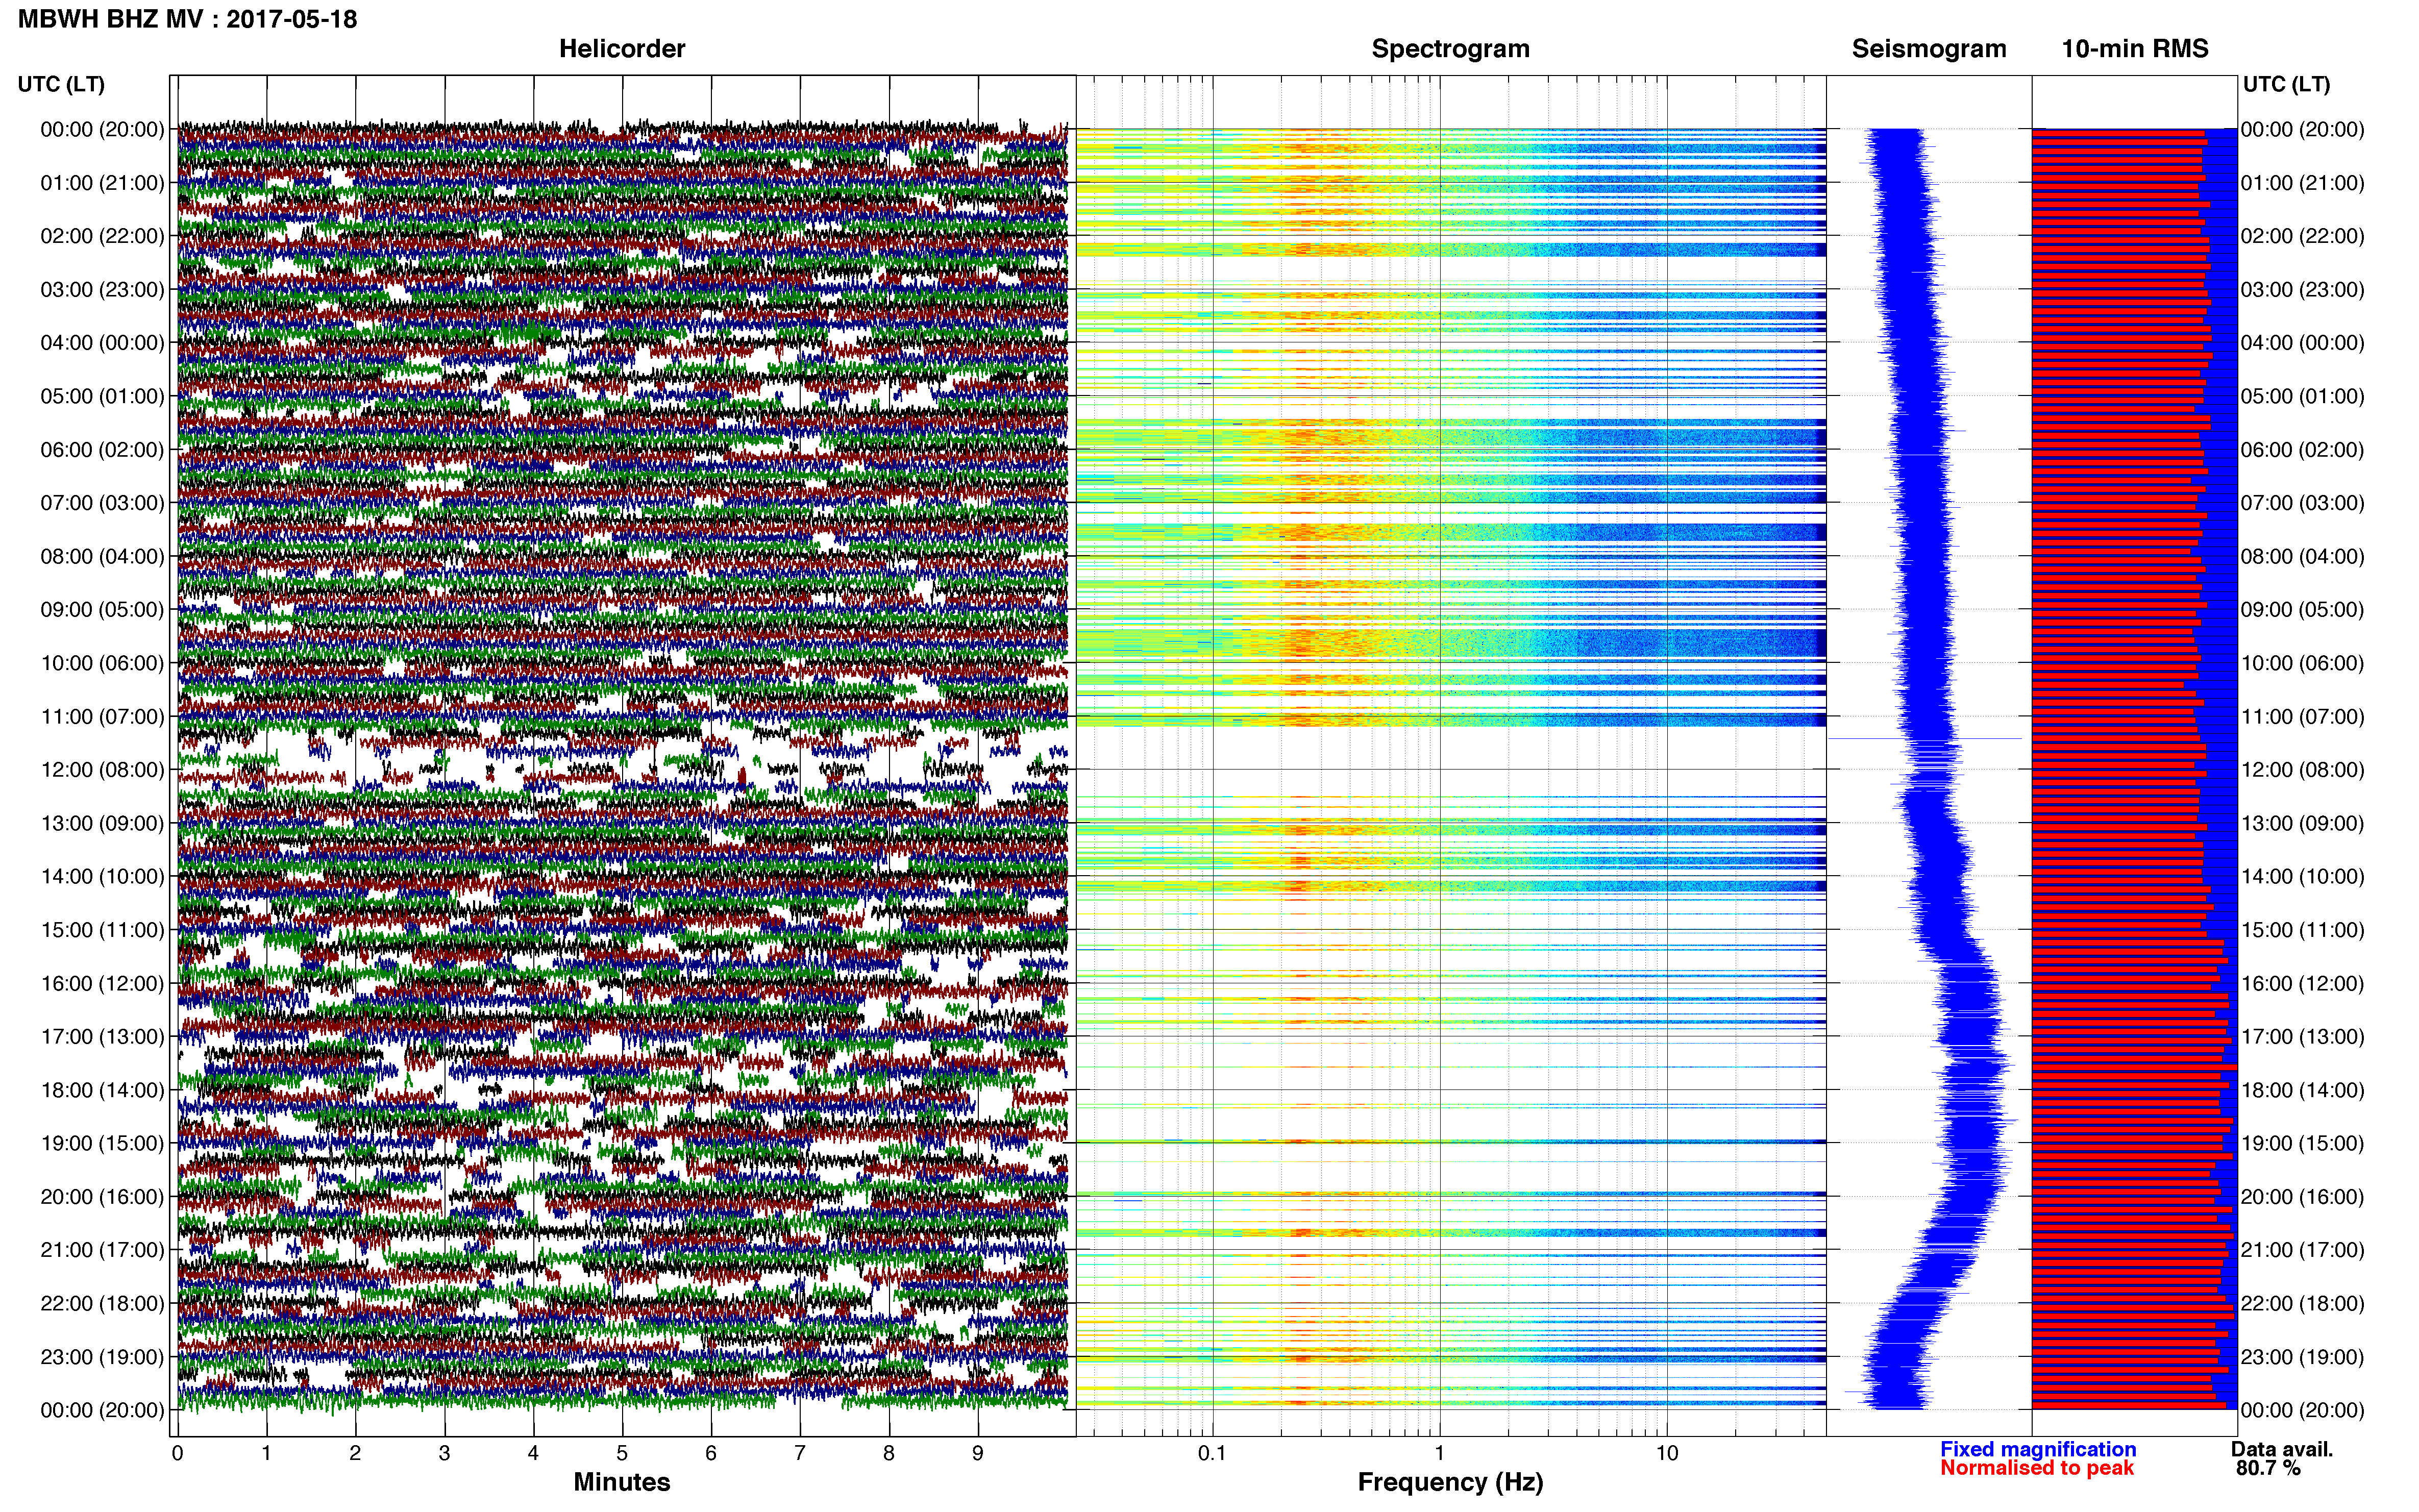This screenshot has height=1512, width=2419.
Task: Click 03:00 (23:00) label left of Helicorder
Action: [102, 290]
